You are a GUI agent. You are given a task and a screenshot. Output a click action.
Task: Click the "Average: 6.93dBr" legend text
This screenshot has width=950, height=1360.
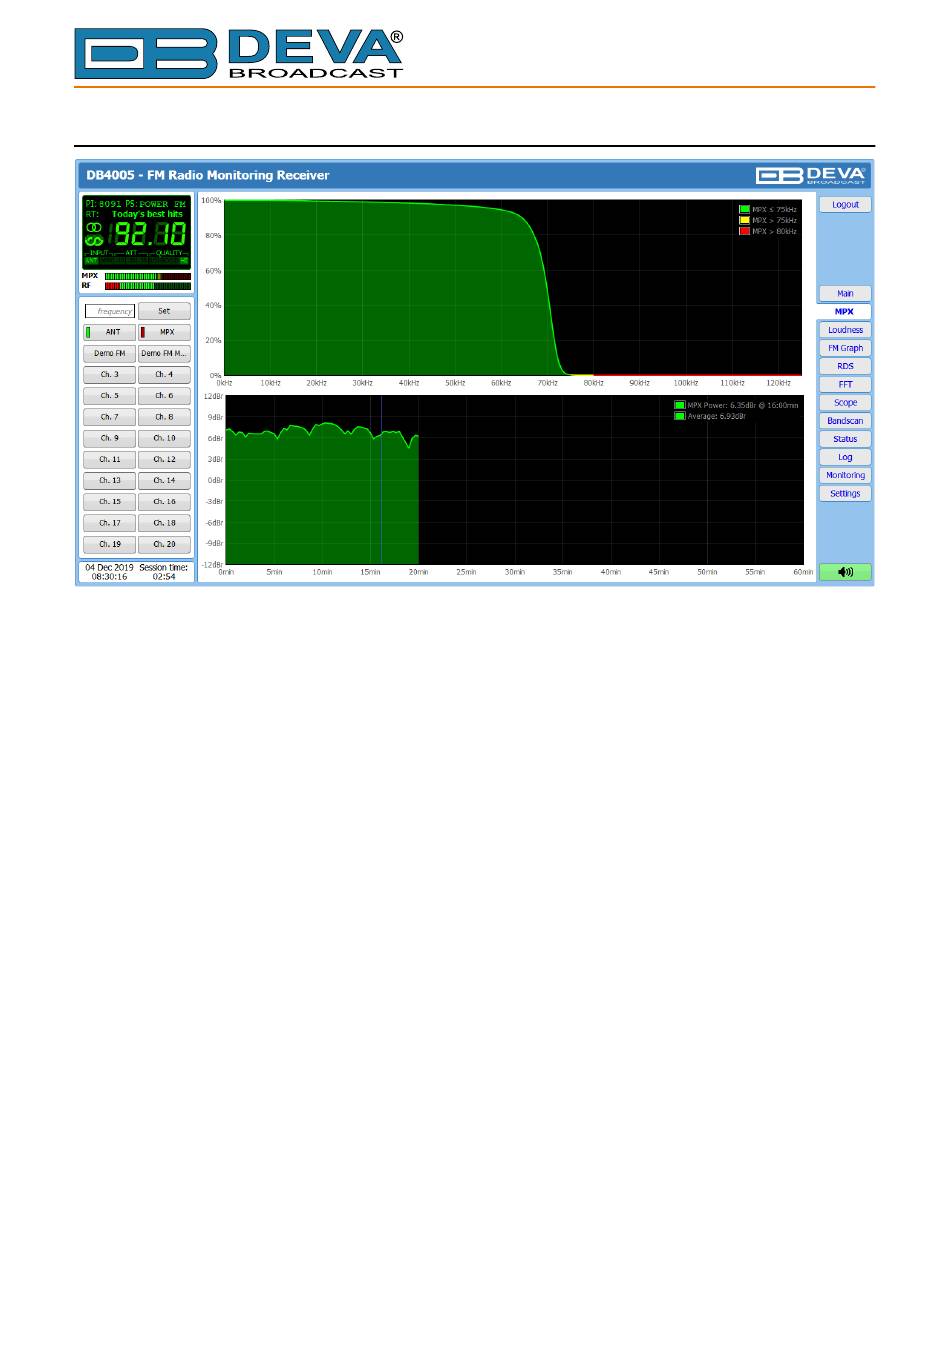pyautogui.click(x=717, y=416)
